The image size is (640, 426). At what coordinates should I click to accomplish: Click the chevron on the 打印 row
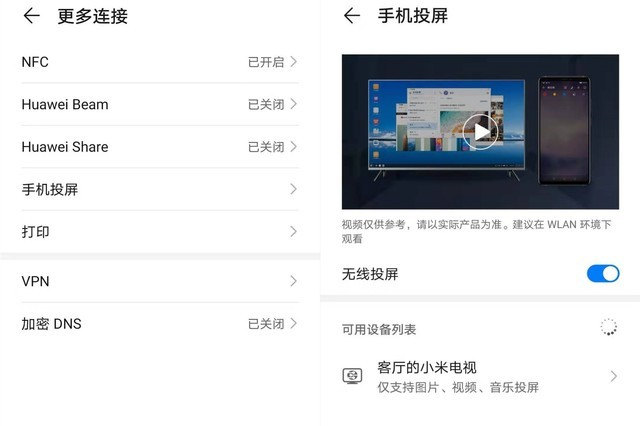point(293,231)
